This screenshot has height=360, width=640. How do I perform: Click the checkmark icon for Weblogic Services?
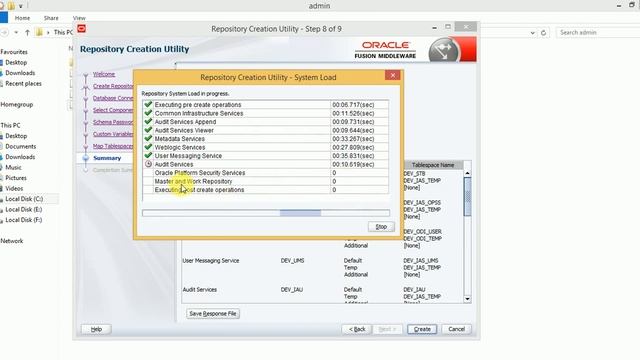(148, 147)
